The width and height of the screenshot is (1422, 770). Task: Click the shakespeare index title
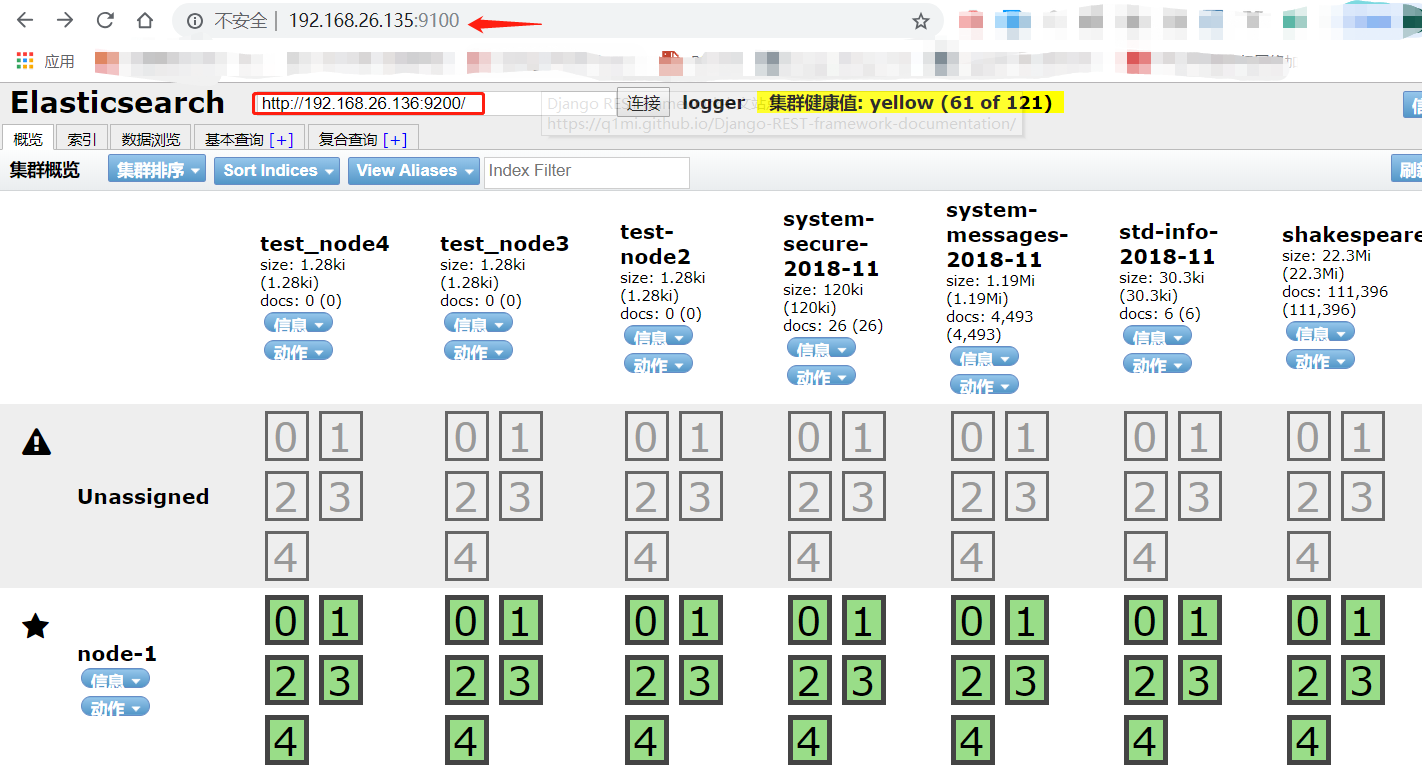1352,235
